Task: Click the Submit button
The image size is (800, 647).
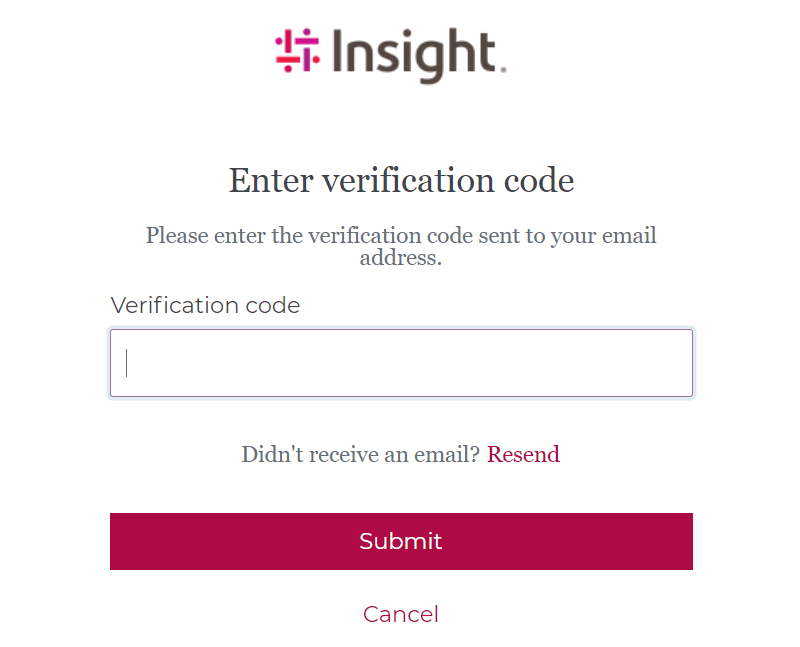Action: pyautogui.click(x=400, y=541)
